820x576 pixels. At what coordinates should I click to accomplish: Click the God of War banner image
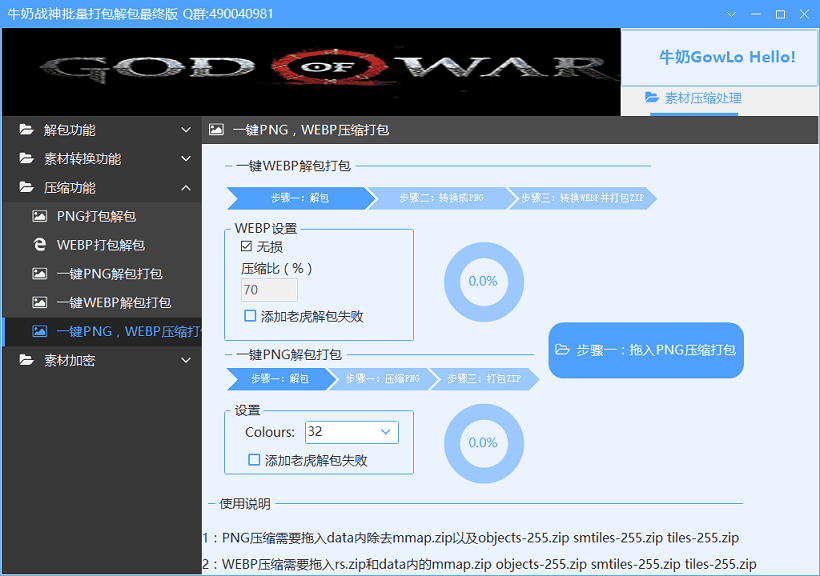(311, 72)
